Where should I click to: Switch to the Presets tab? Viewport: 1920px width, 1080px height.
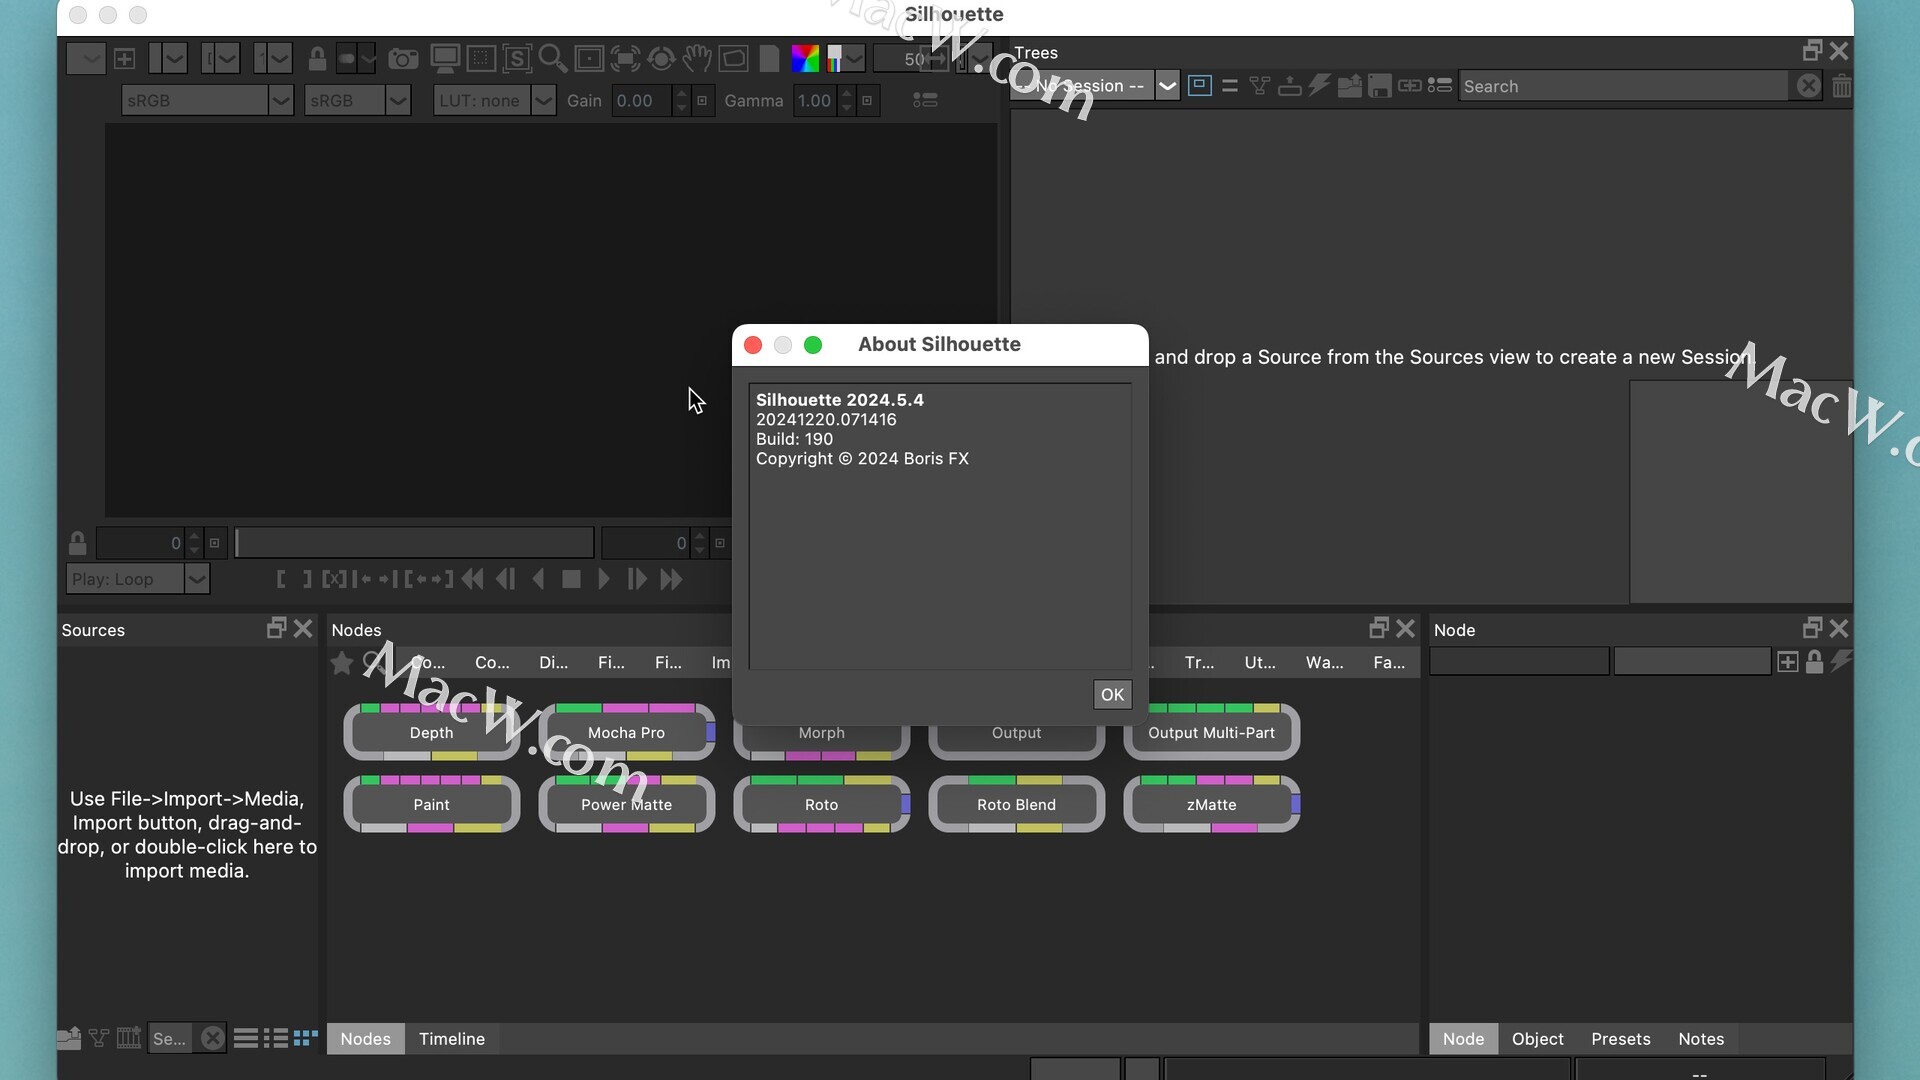point(1621,1039)
